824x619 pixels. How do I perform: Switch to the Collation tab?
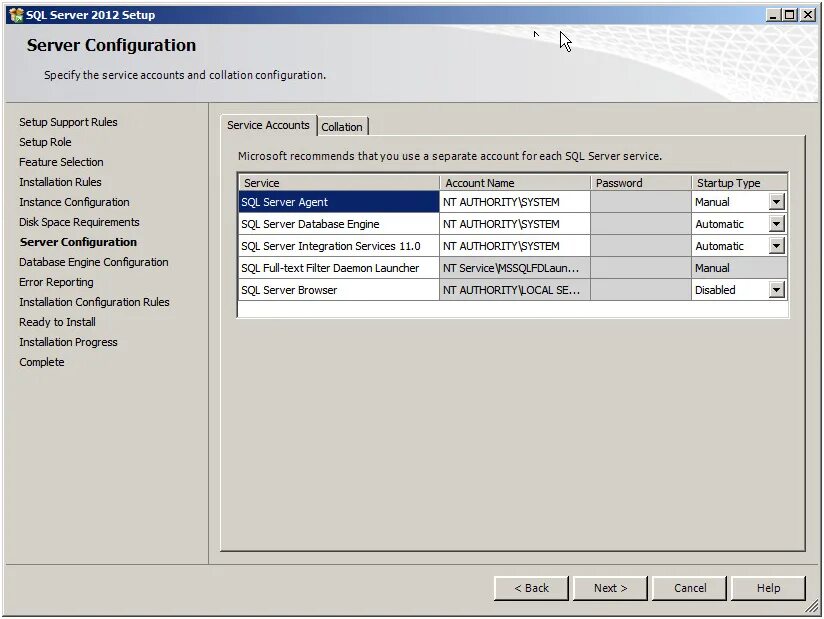(342, 127)
